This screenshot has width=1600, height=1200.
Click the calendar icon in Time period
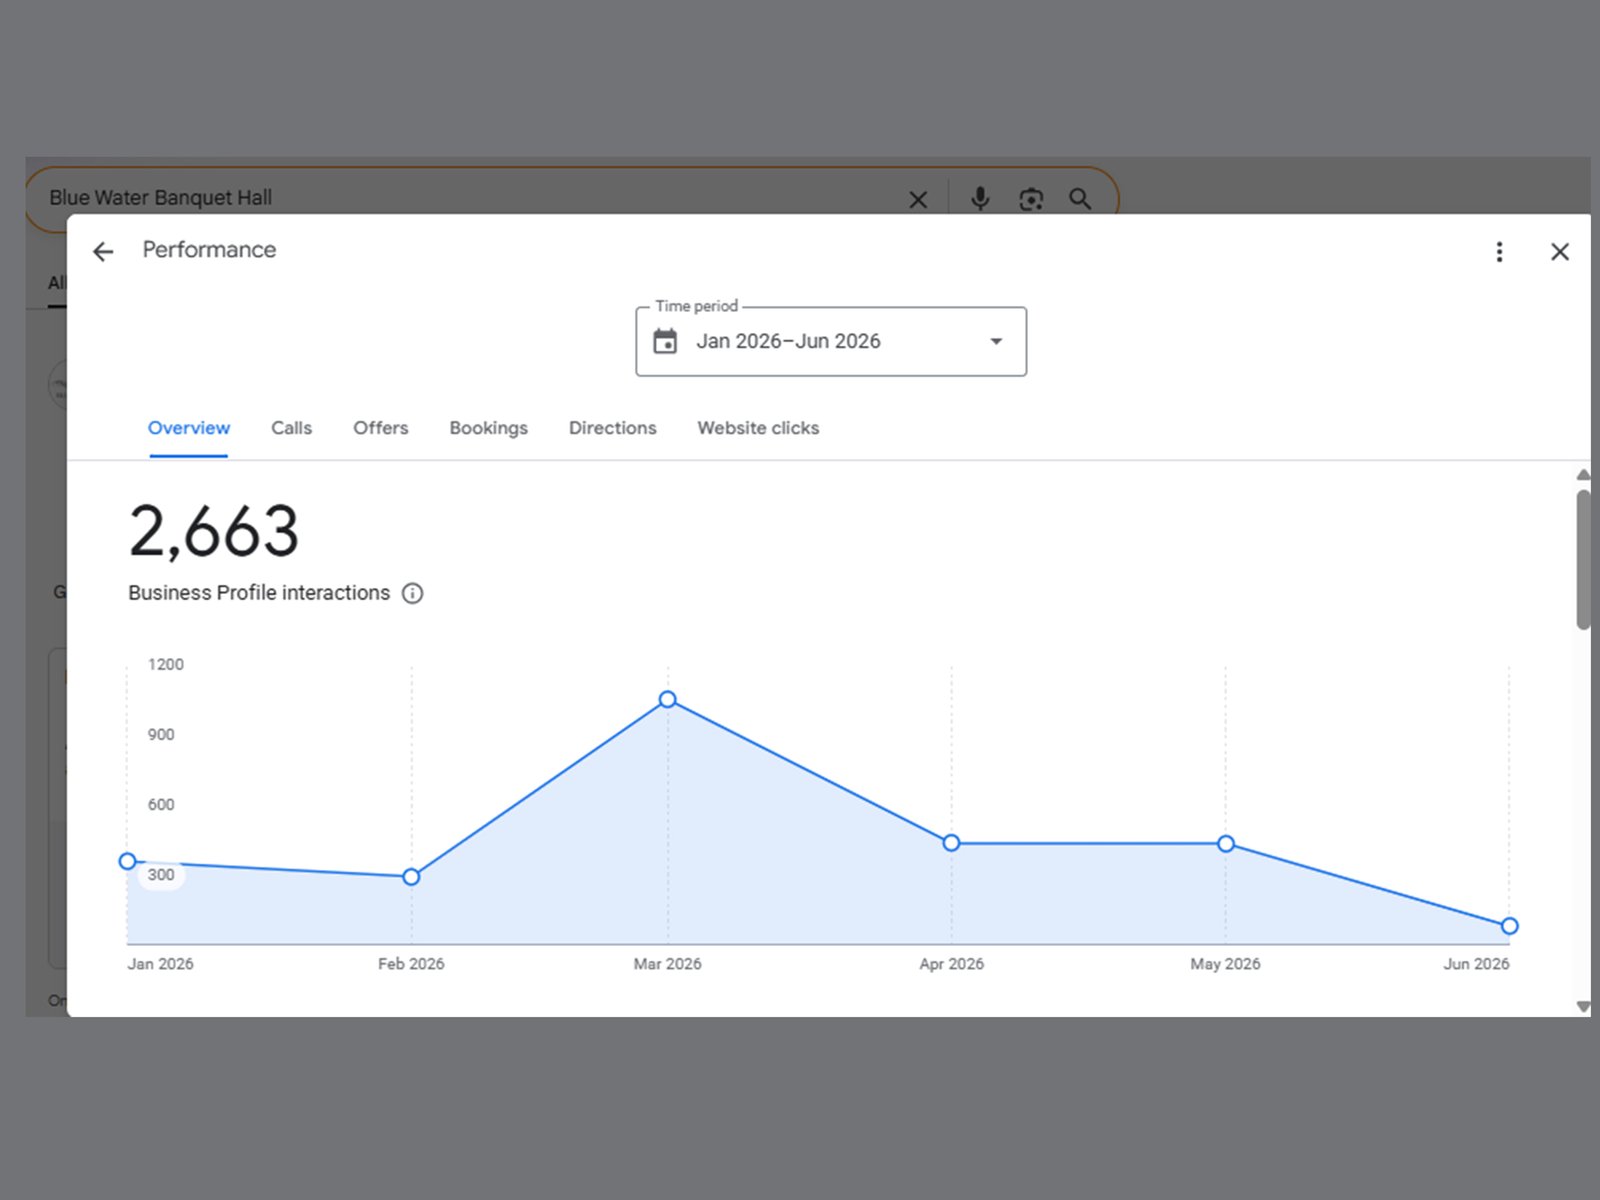click(x=665, y=341)
